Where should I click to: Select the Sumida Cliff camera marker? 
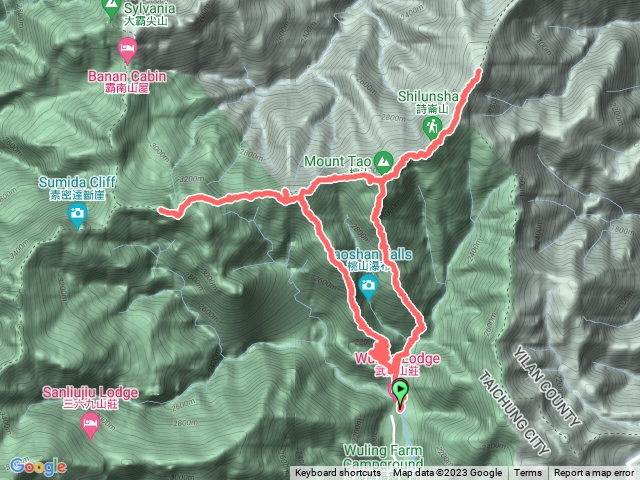tap(77, 216)
